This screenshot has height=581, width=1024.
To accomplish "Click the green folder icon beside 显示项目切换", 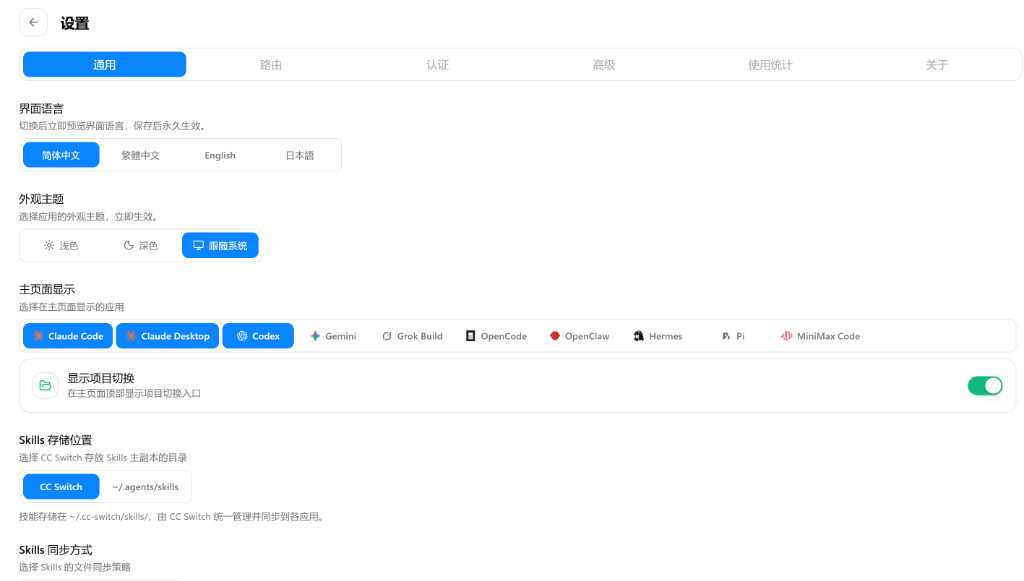I will click(45, 386).
